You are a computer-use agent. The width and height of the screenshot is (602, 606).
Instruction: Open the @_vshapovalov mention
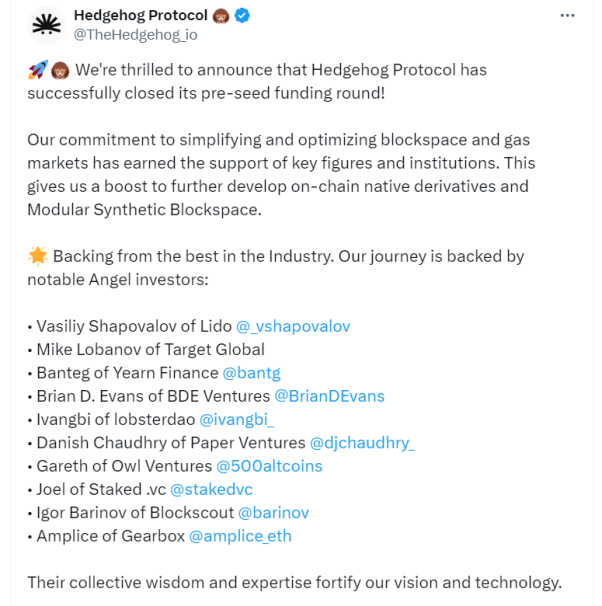pyautogui.click(x=293, y=326)
